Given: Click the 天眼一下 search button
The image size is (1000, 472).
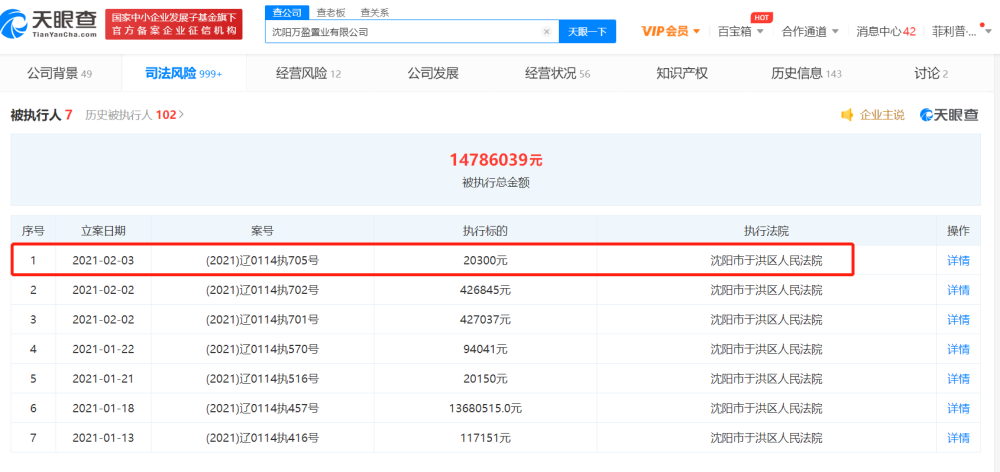Looking at the screenshot, I should pyautogui.click(x=587, y=31).
